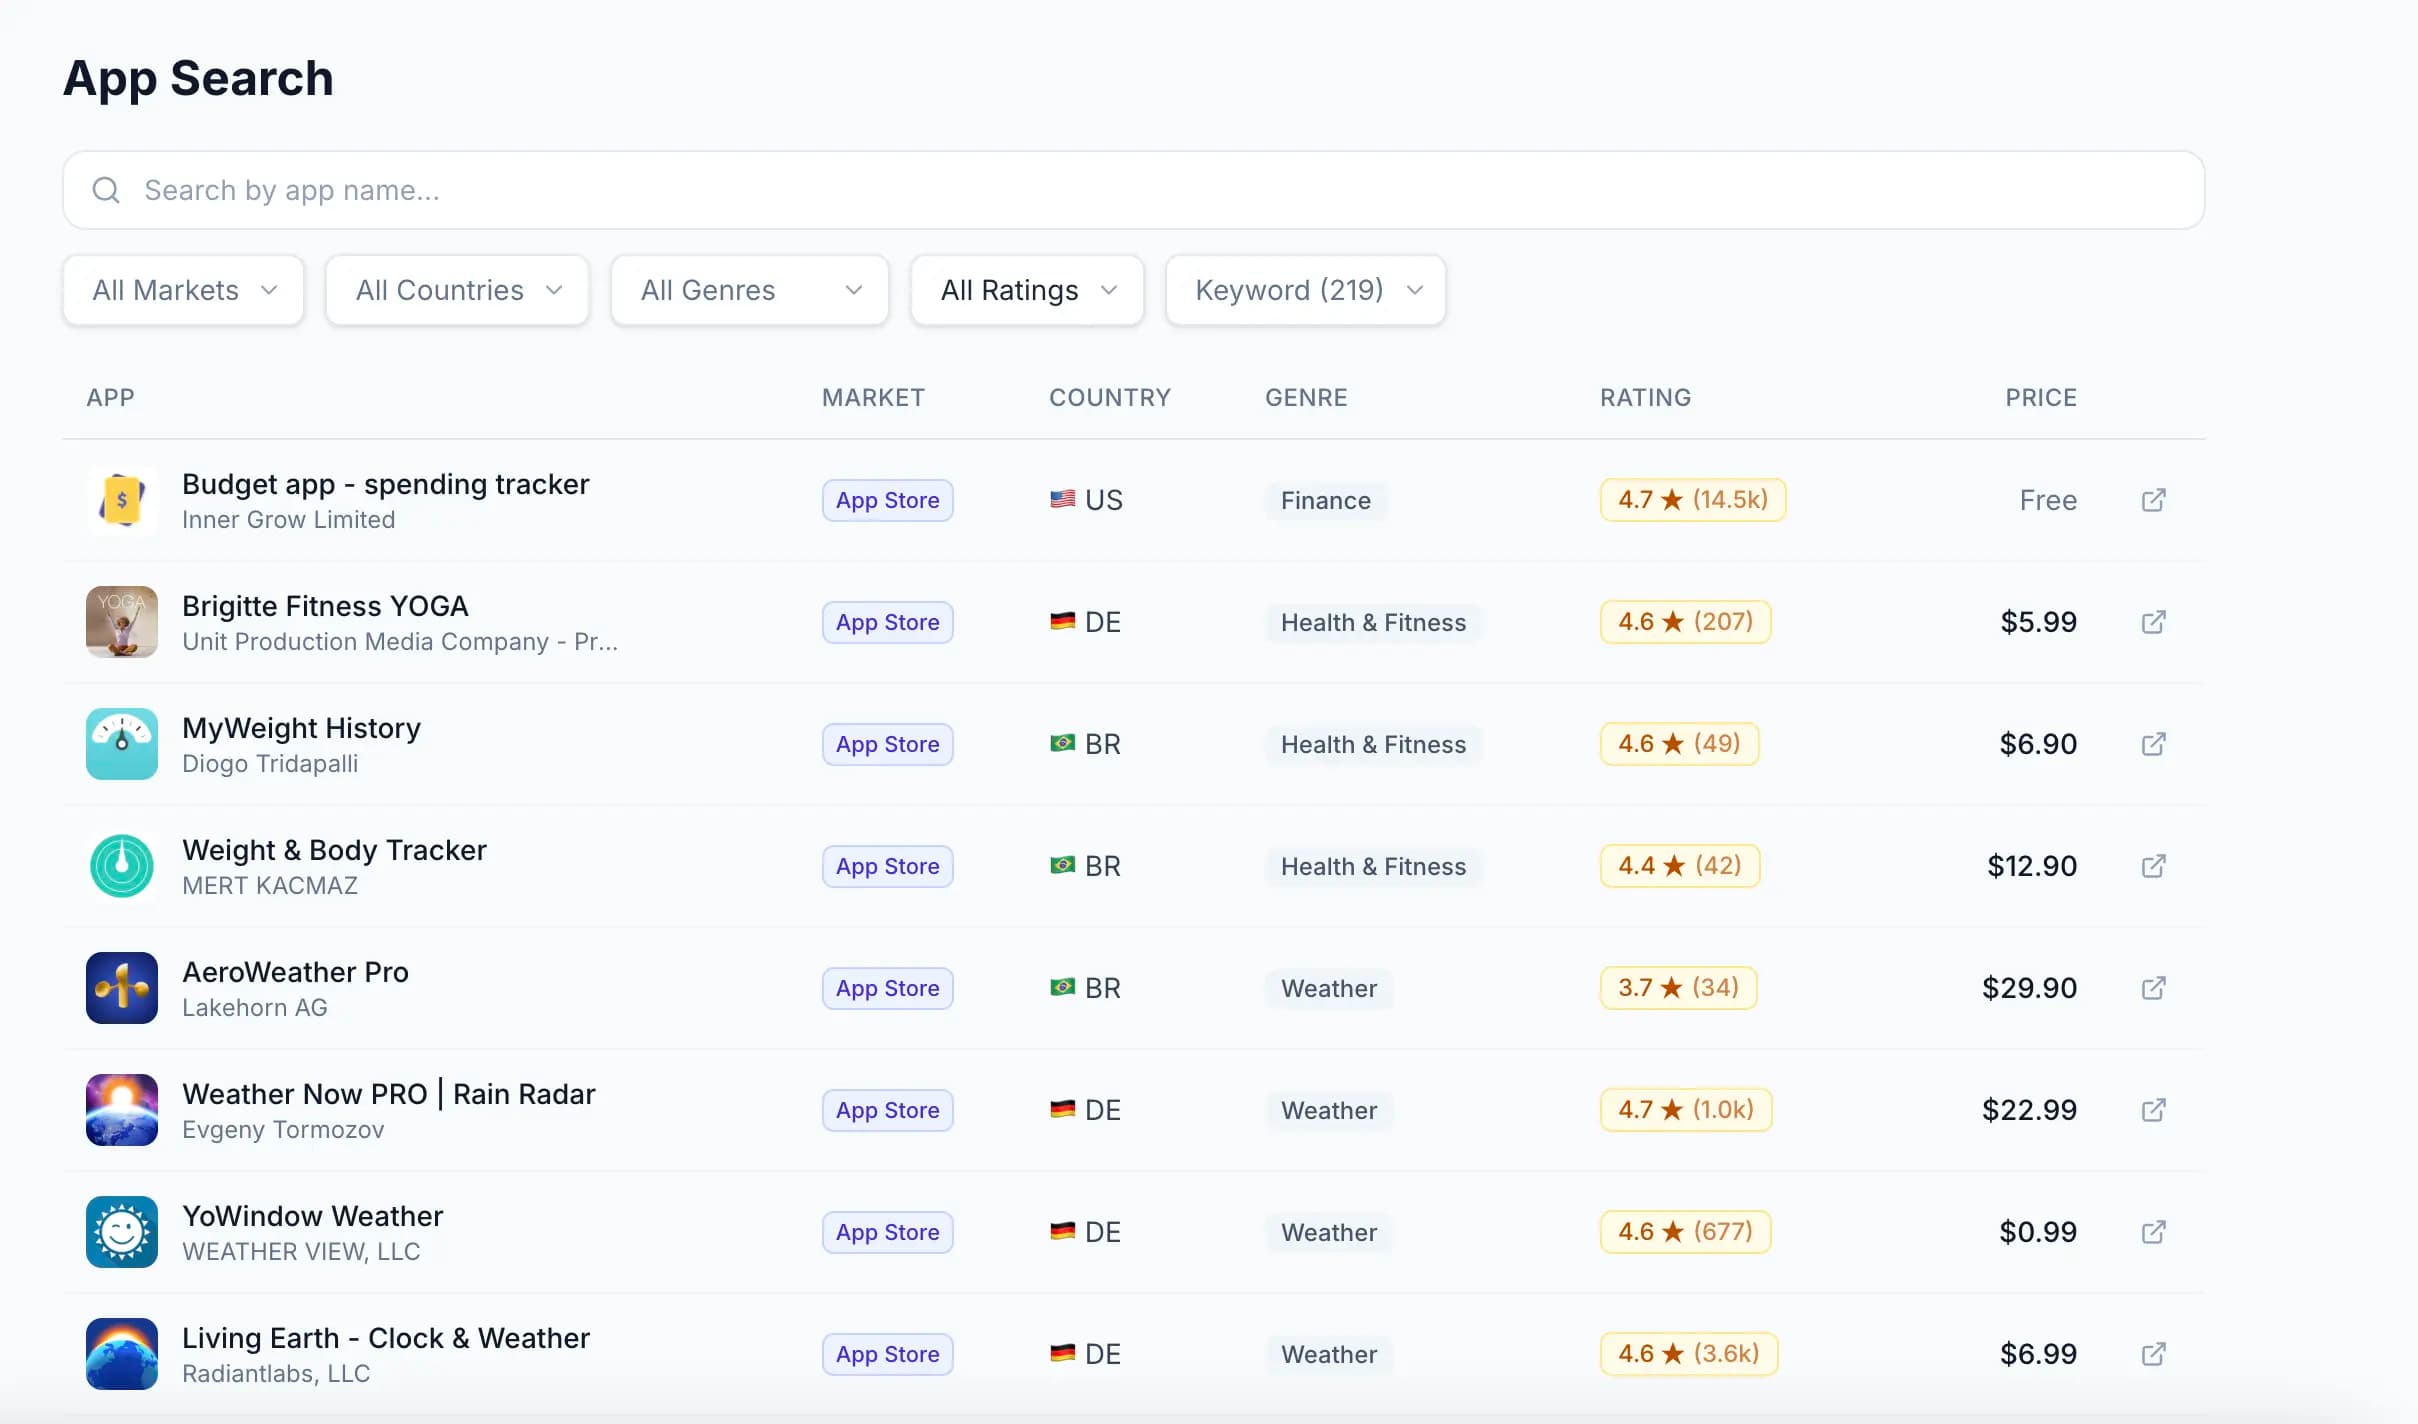The image size is (2418, 1424).
Task: Open external link for Budget app row
Action: (2153, 500)
